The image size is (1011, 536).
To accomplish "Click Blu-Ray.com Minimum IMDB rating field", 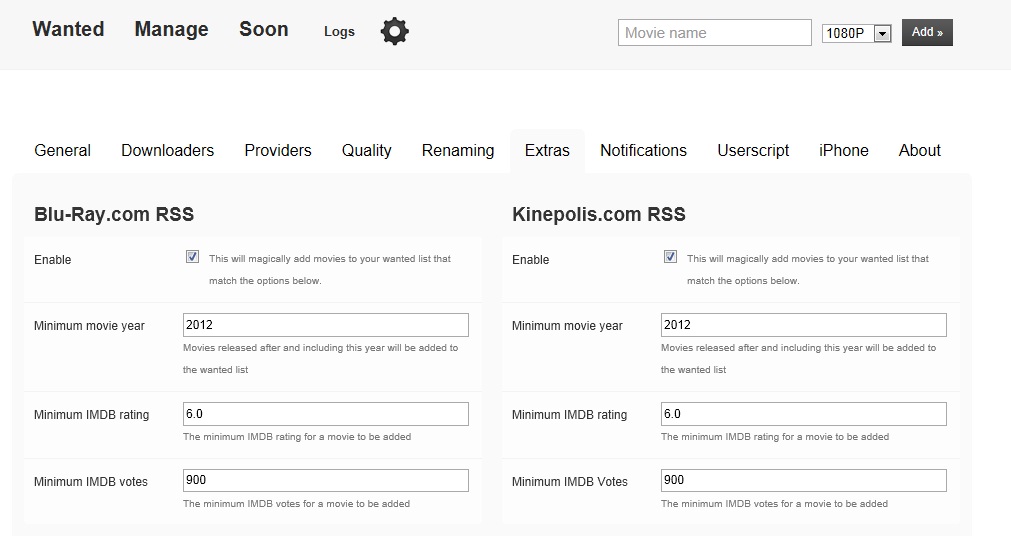I will [x=326, y=414].
